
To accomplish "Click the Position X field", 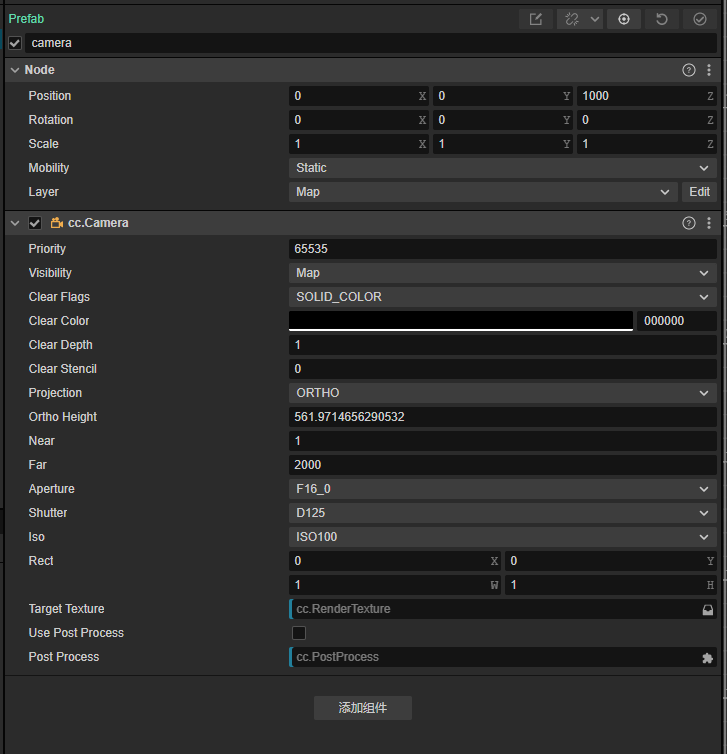I will coord(359,96).
